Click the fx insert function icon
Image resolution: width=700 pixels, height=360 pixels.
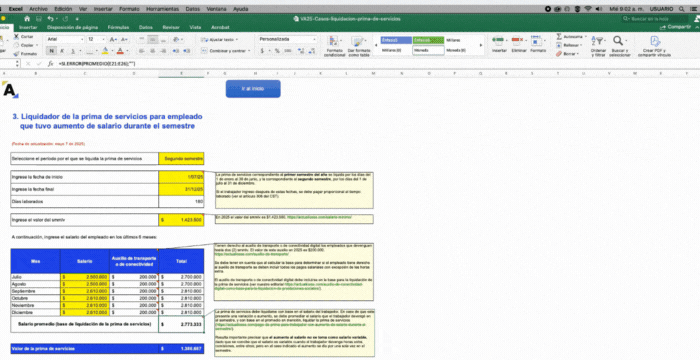point(50,64)
